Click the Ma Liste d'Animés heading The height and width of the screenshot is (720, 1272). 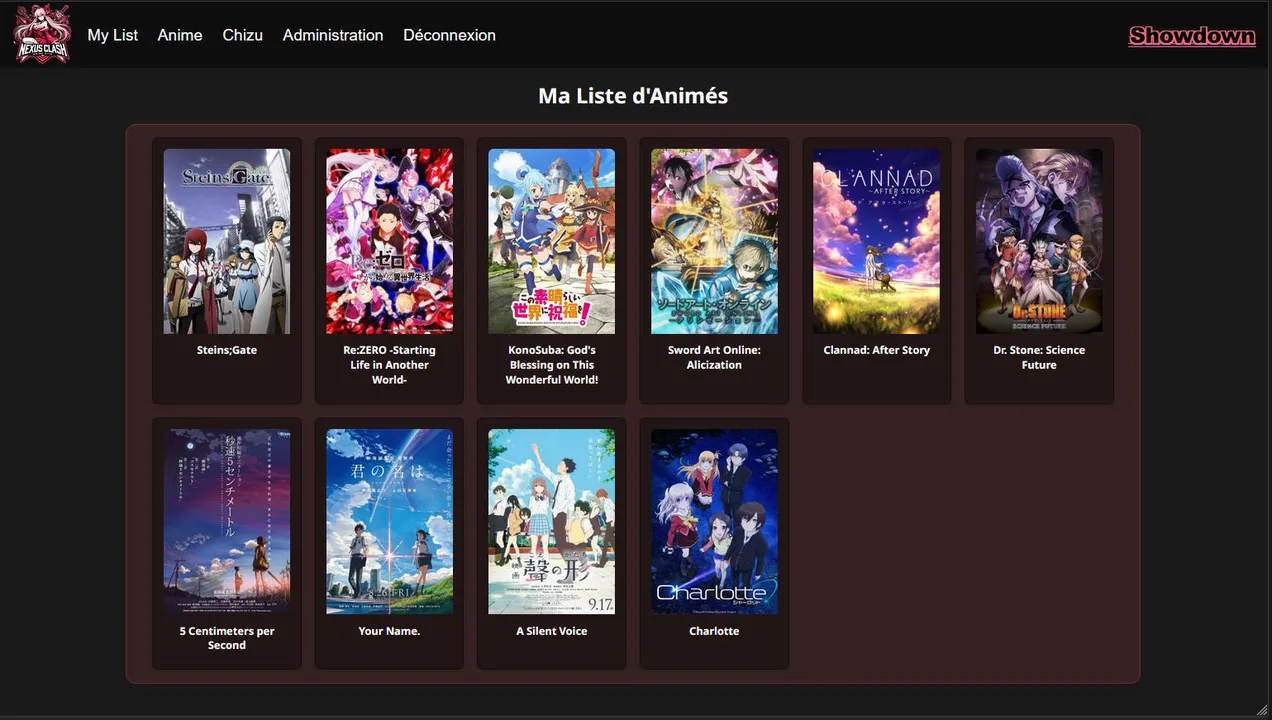tap(633, 96)
